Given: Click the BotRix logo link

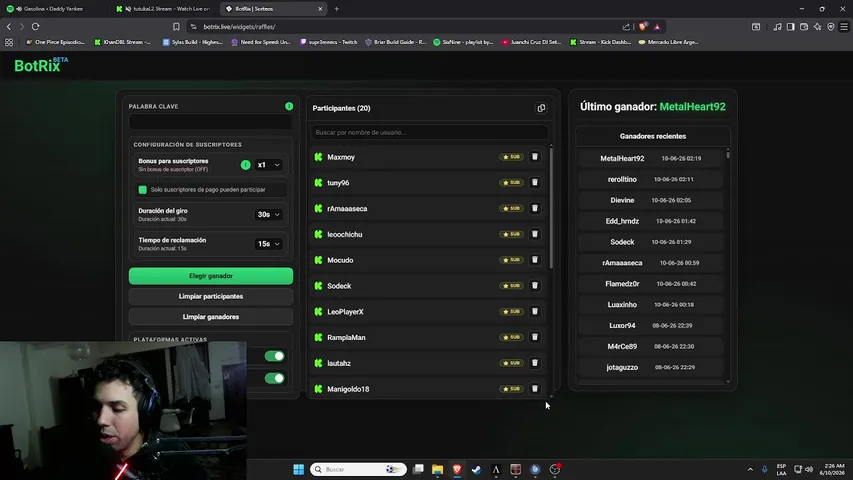Looking at the screenshot, I should tap(40, 65).
